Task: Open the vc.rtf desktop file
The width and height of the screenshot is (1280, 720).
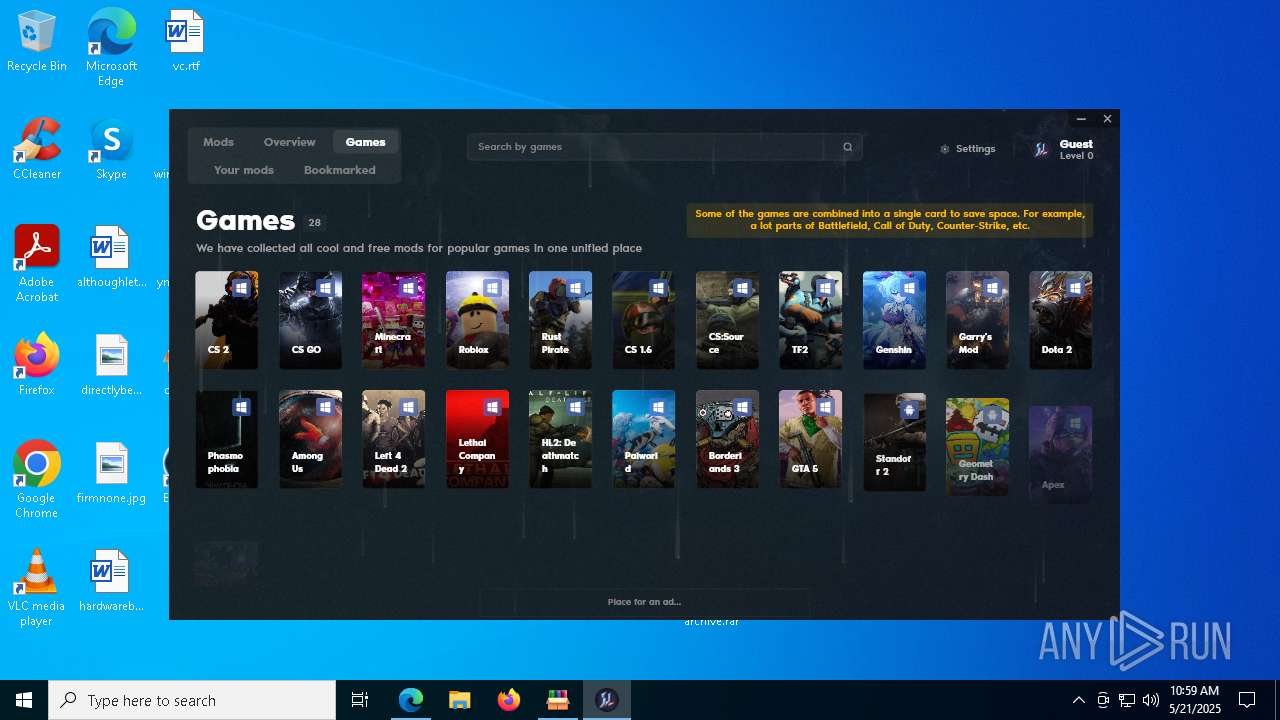Action: click(x=185, y=42)
